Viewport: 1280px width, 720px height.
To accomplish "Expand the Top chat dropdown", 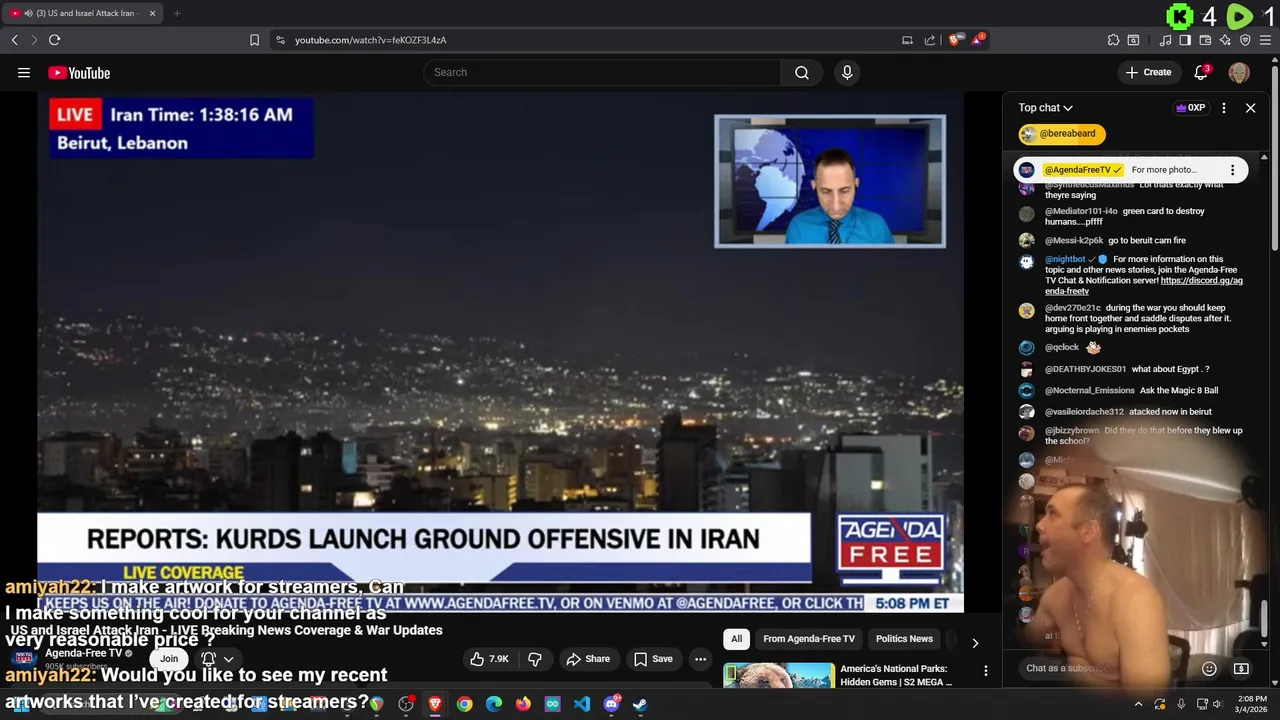I will 1045,108.
